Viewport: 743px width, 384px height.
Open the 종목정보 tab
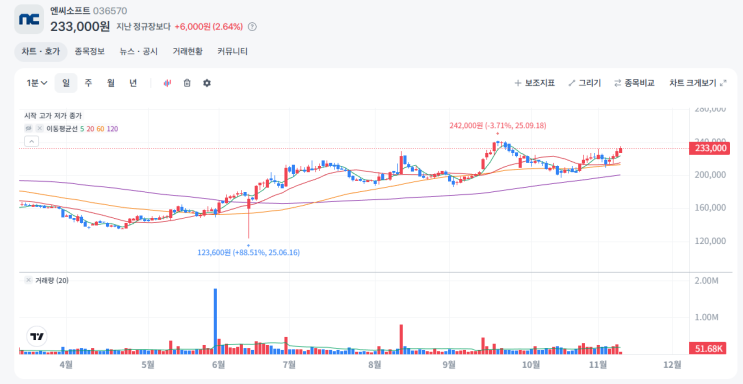point(90,52)
